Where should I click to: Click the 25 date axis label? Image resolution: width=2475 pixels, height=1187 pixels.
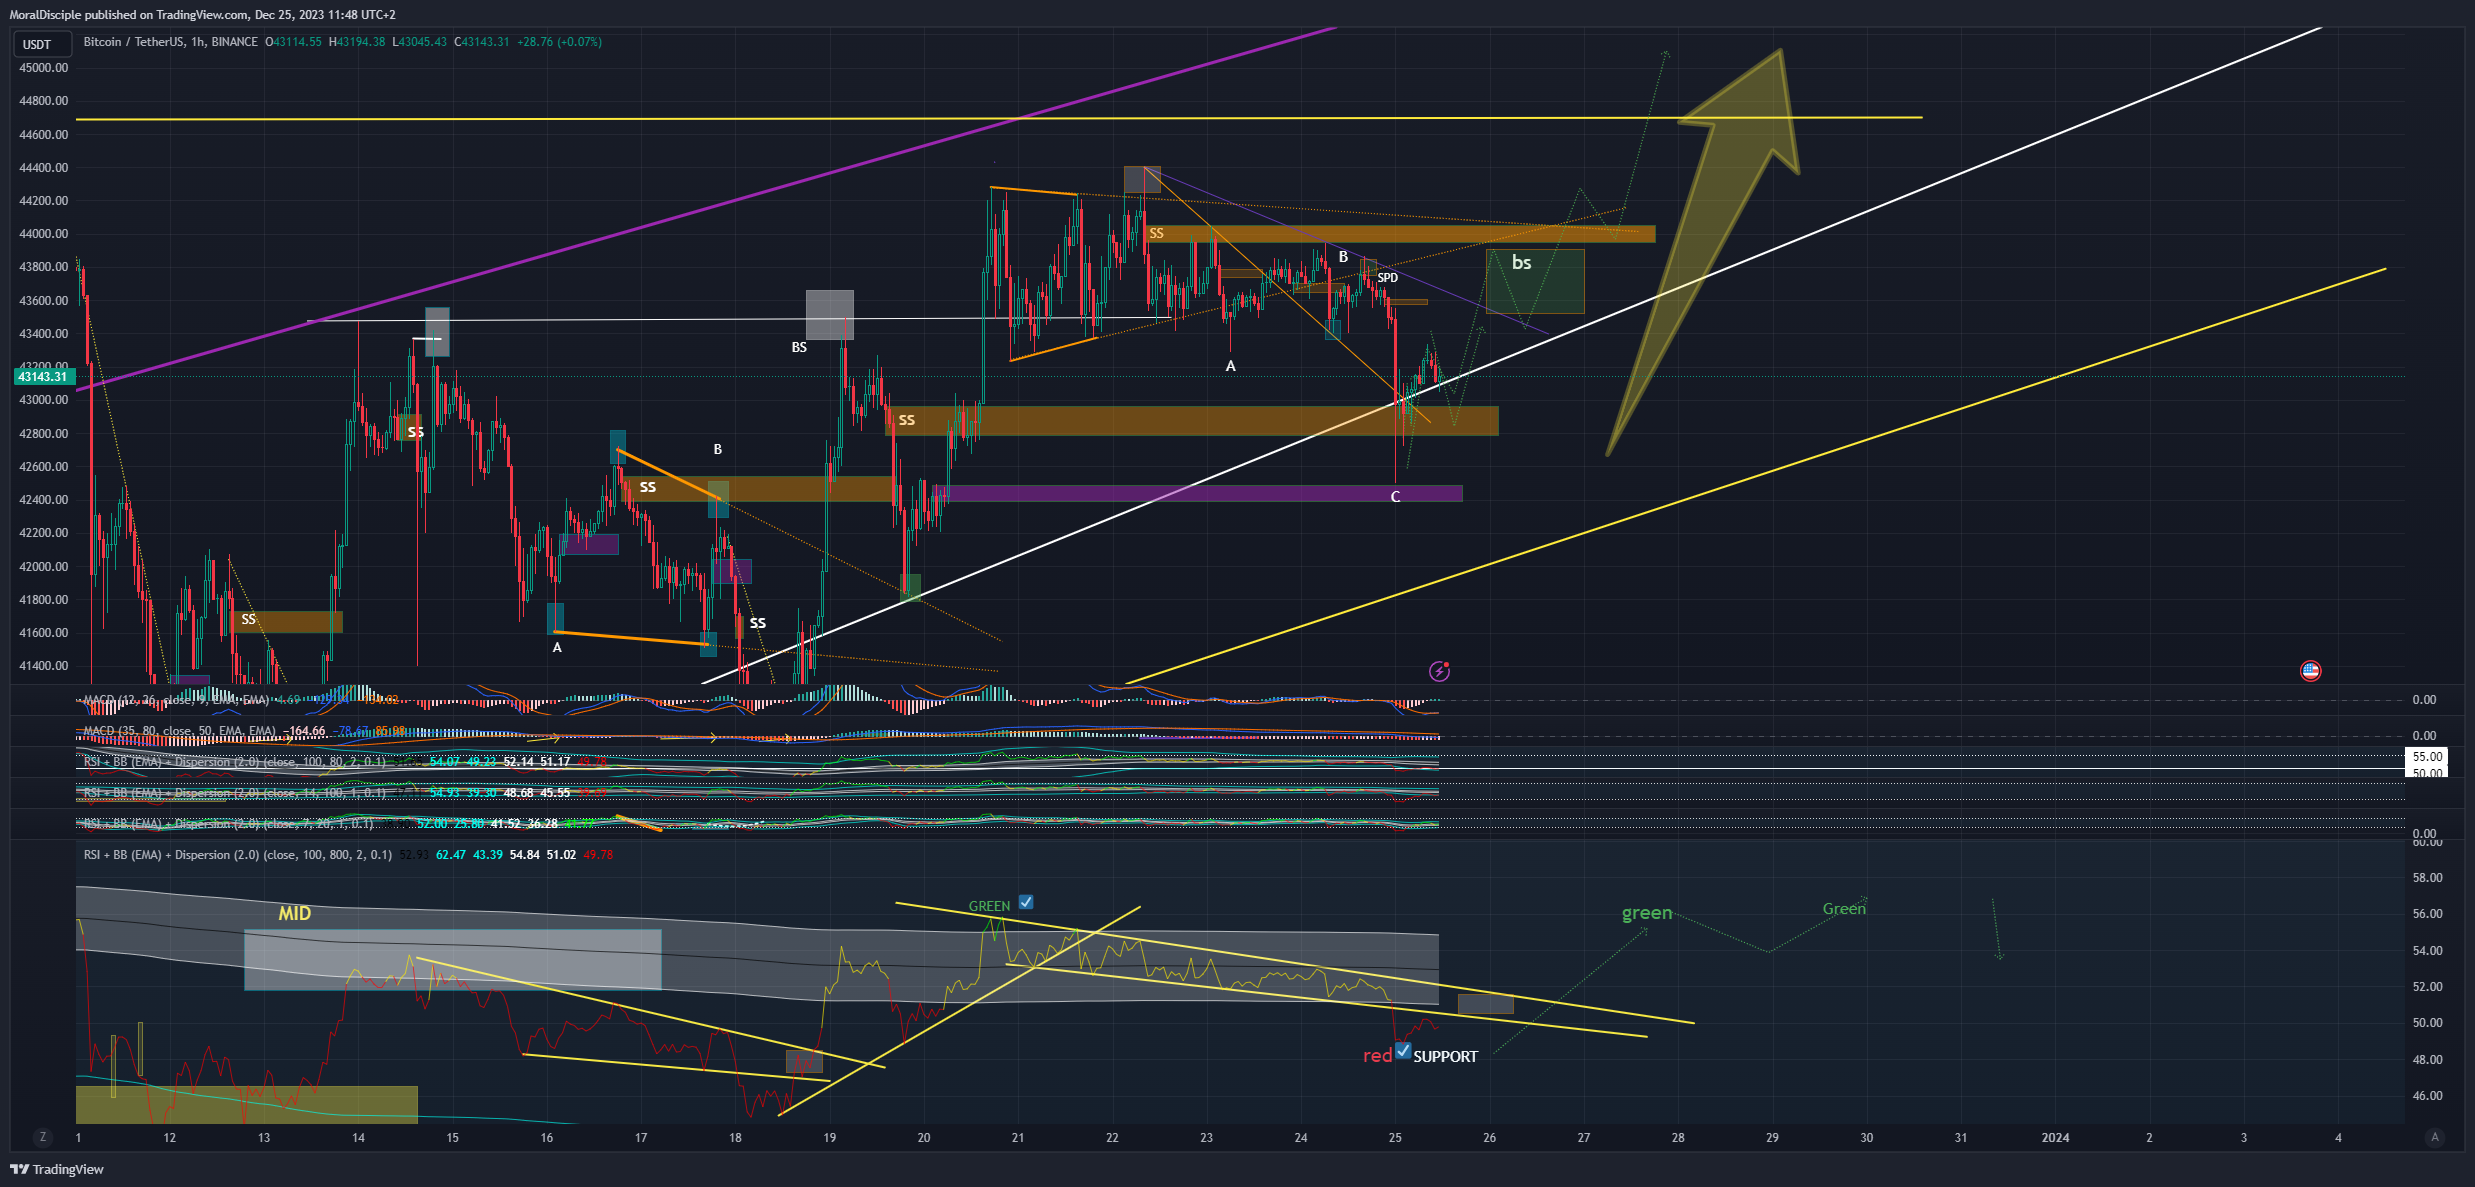tap(1395, 1138)
